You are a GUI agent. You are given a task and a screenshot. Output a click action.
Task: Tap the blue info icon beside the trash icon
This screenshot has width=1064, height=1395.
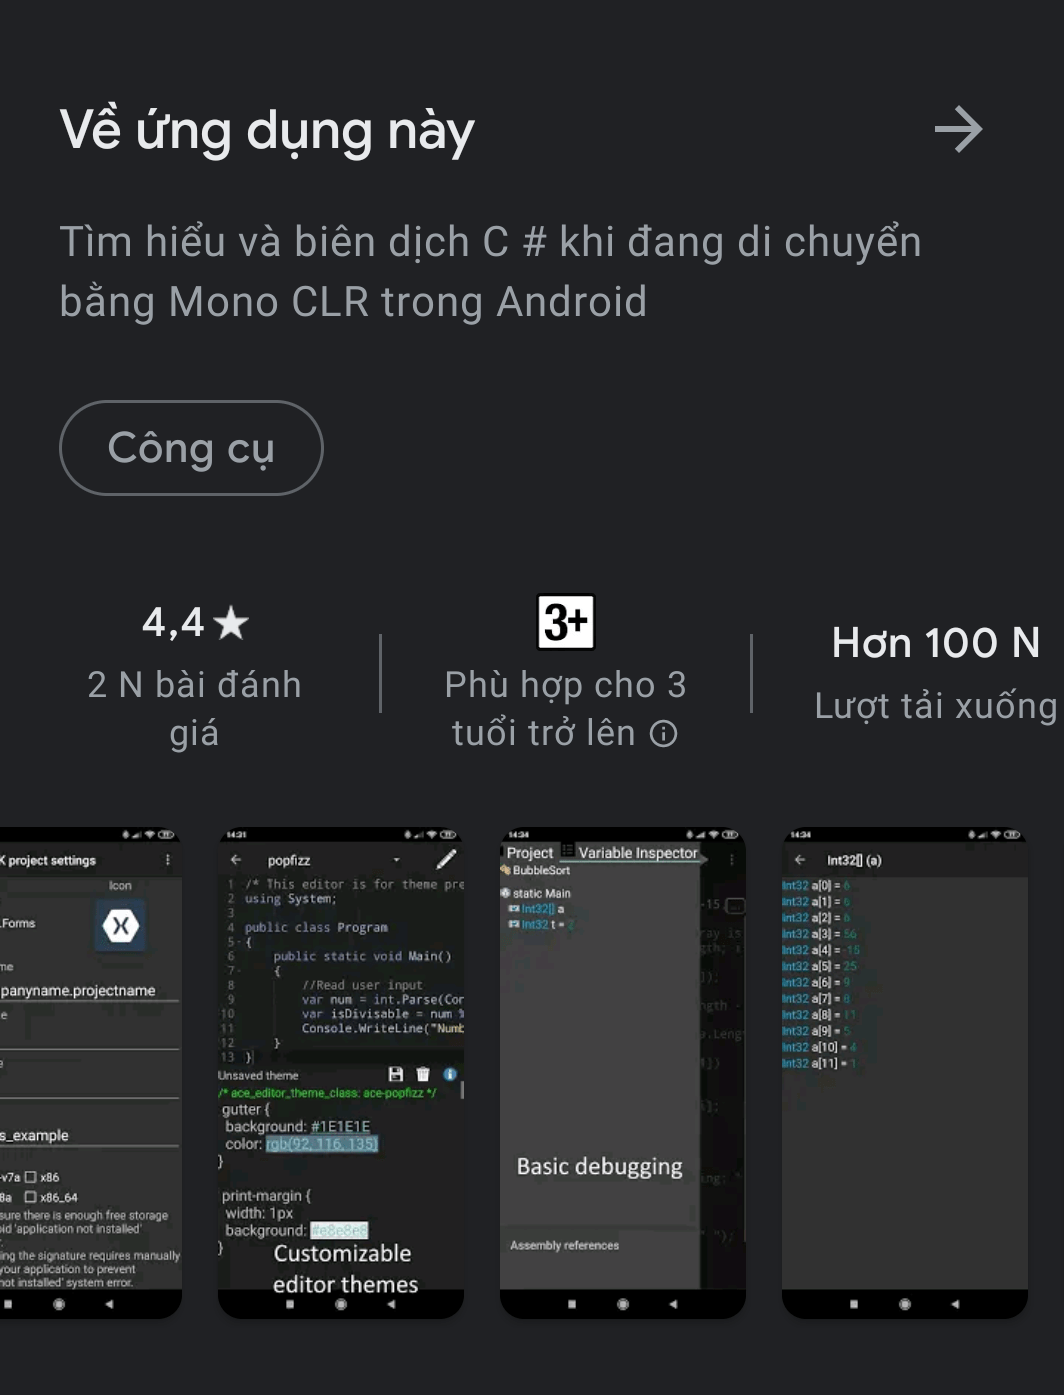coord(449,1074)
